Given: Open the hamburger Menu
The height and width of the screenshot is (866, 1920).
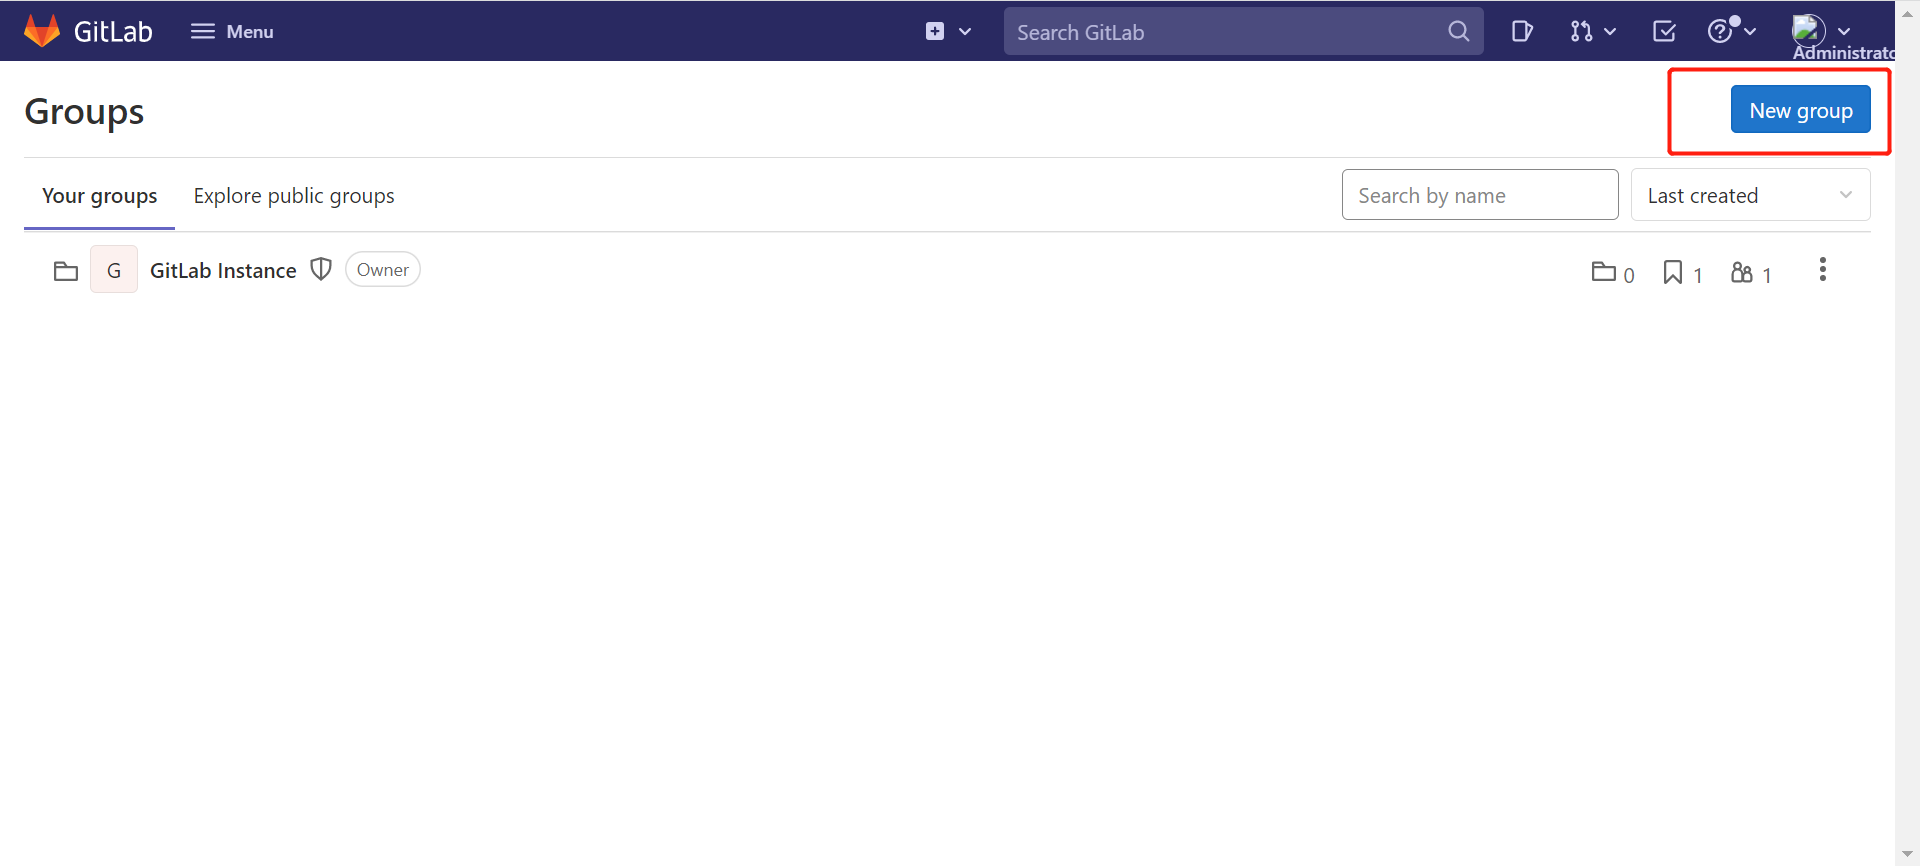Looking at the screenshot, I should (232, 31).
